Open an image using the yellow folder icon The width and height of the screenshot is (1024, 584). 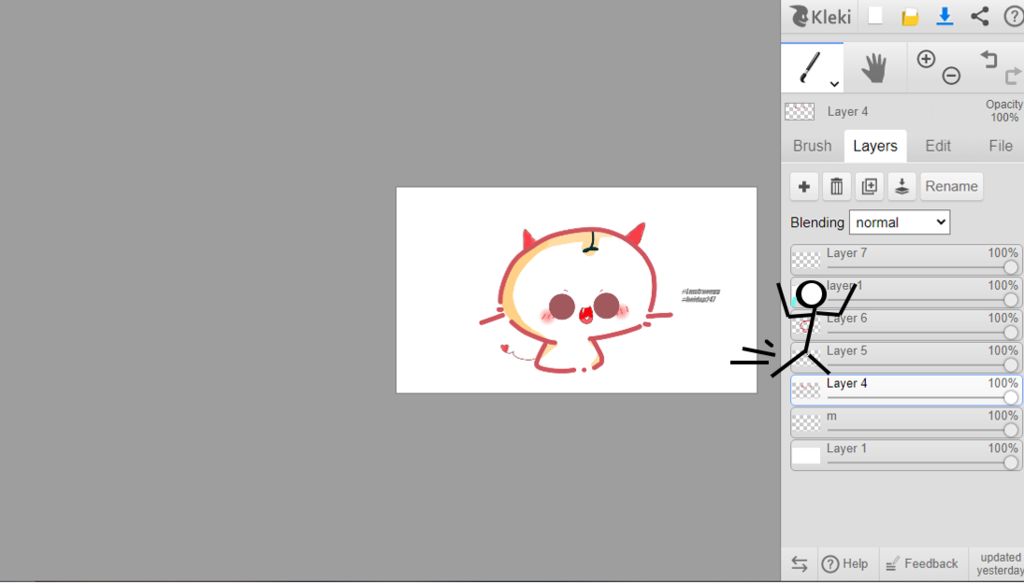tap(910, 16)
